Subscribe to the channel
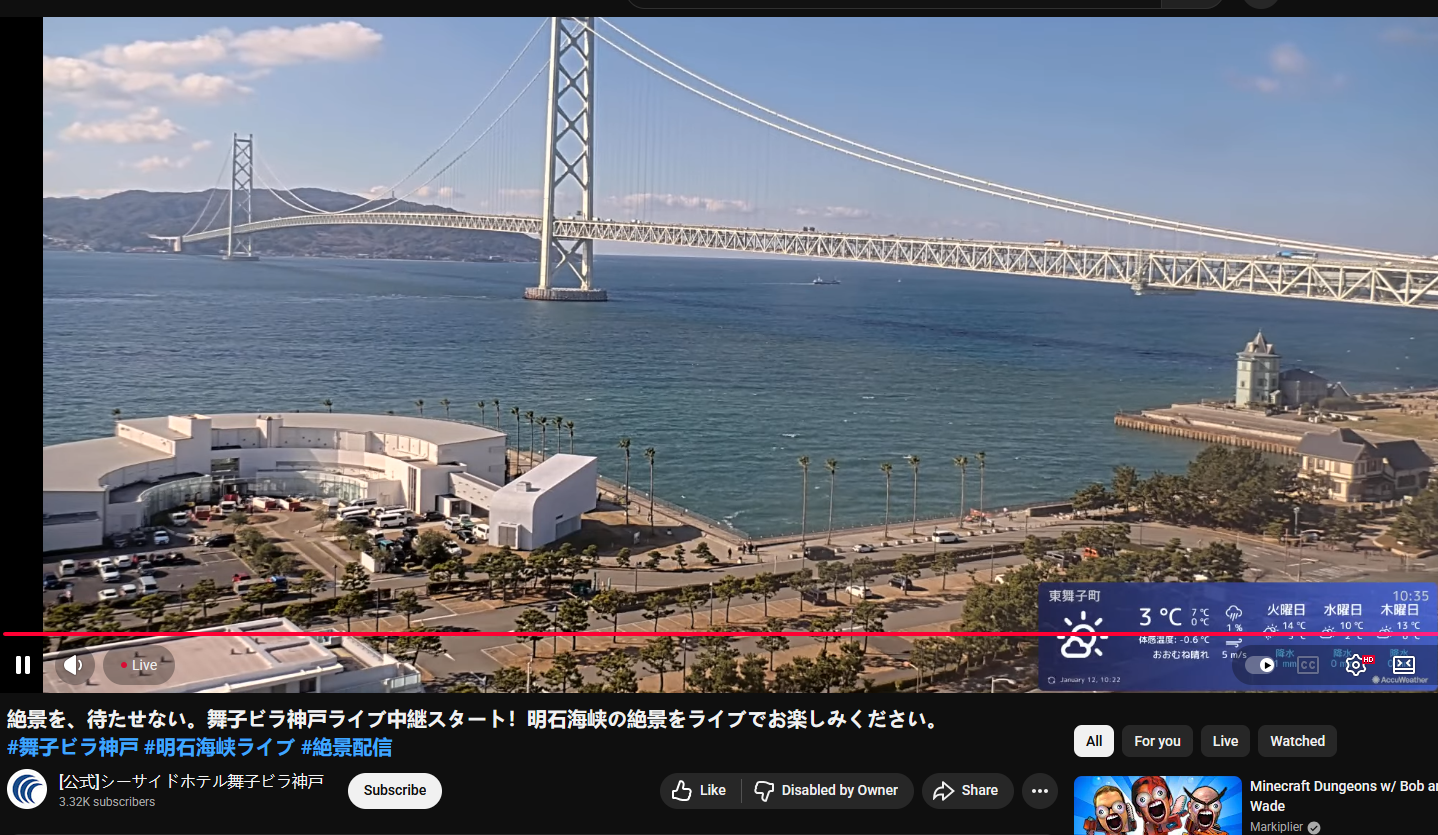 tap(395, 790)
